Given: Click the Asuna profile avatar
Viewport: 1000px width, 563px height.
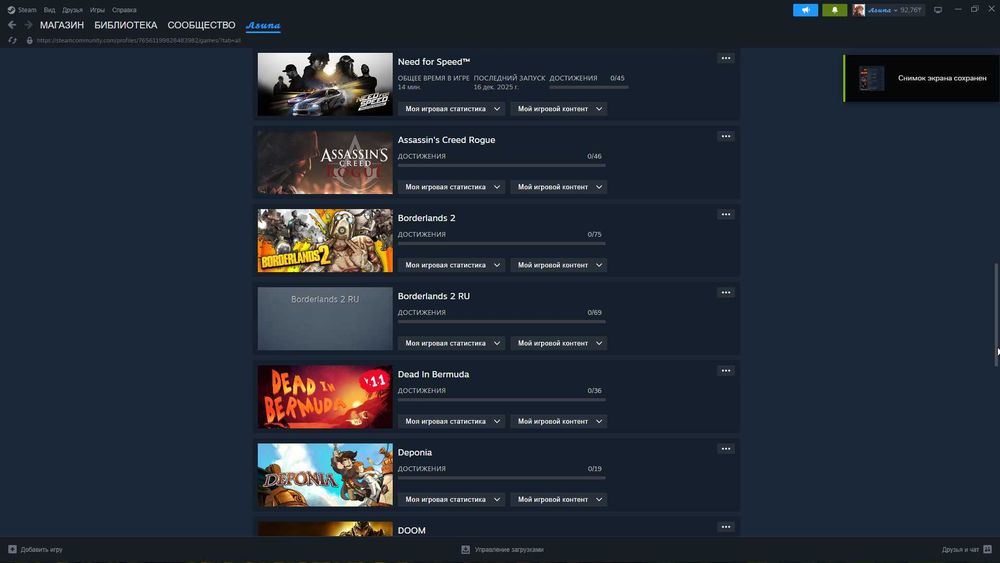Looking at the screenshot, I should 858,10.
